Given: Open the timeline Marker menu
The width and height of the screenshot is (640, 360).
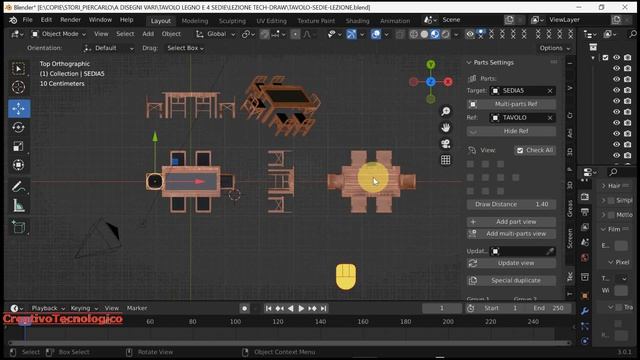Looking at the screenshot, I should 137,308.
